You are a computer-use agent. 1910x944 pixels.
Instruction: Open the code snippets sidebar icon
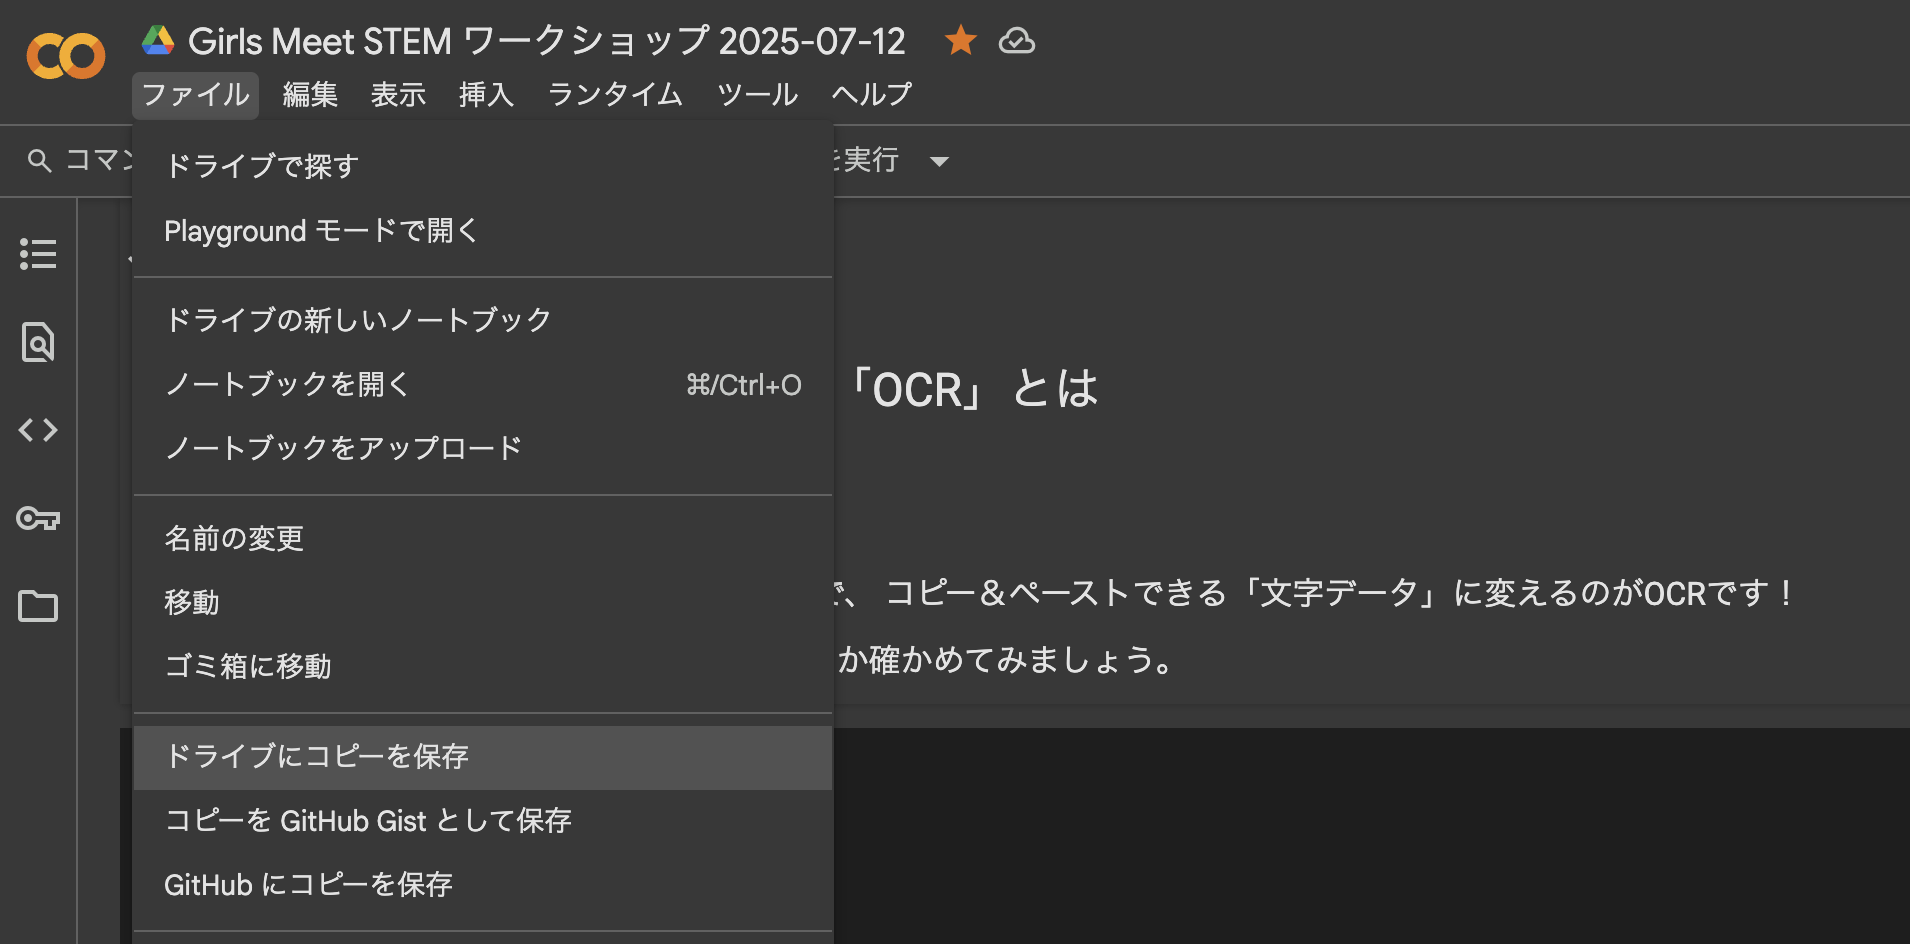(x=38, y=430)
